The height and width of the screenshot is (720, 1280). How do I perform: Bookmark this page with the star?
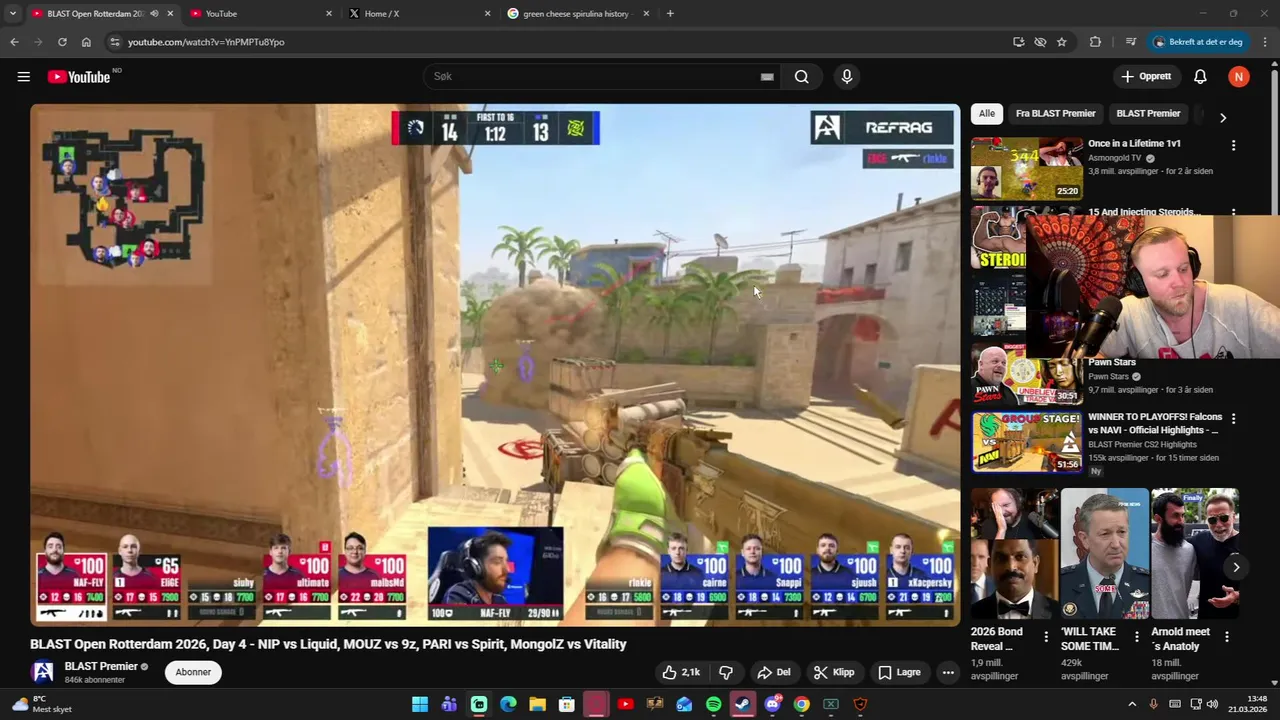pos(1062,42)
